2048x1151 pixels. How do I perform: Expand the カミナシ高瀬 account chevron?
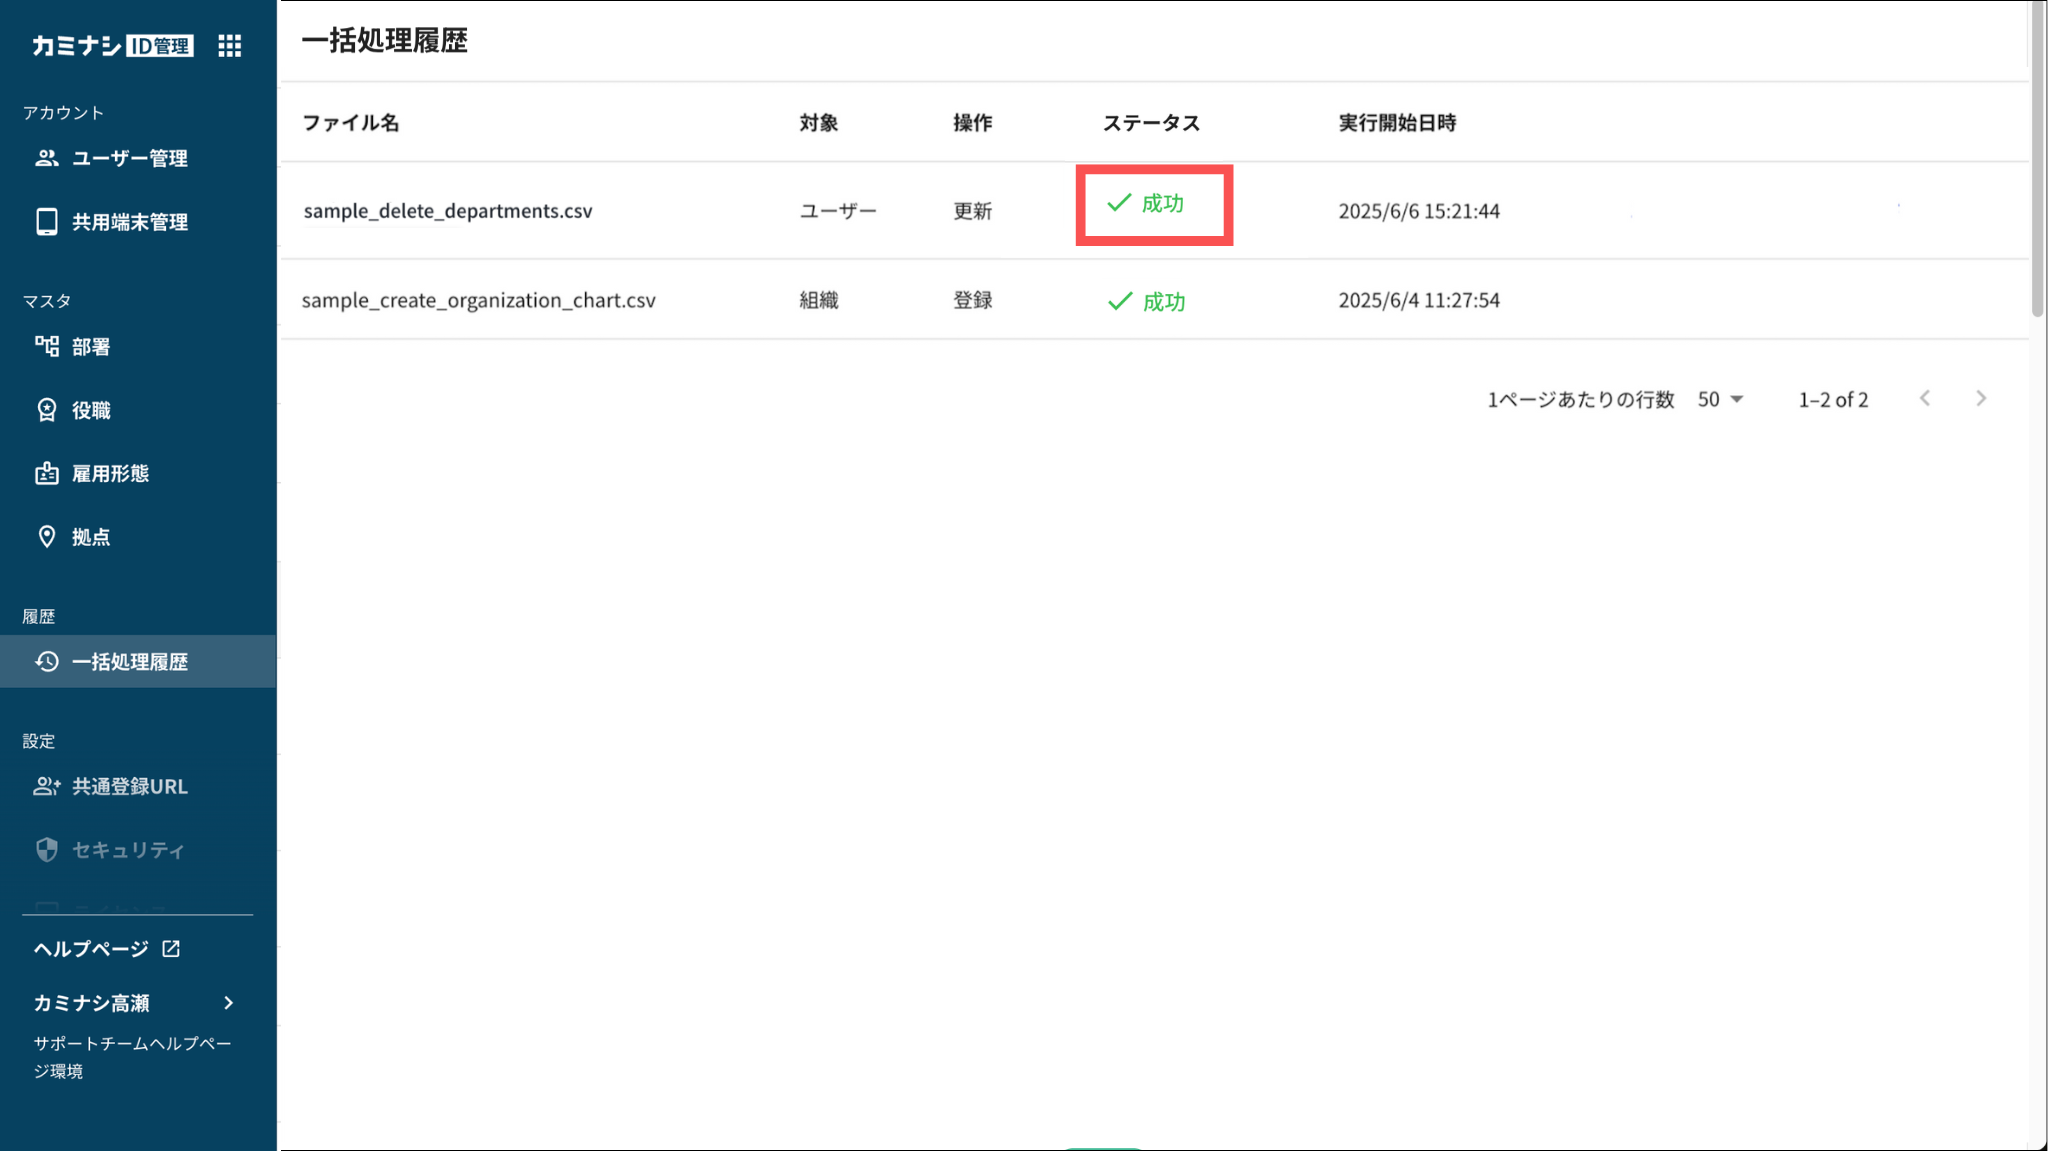tap(229, 1003)
